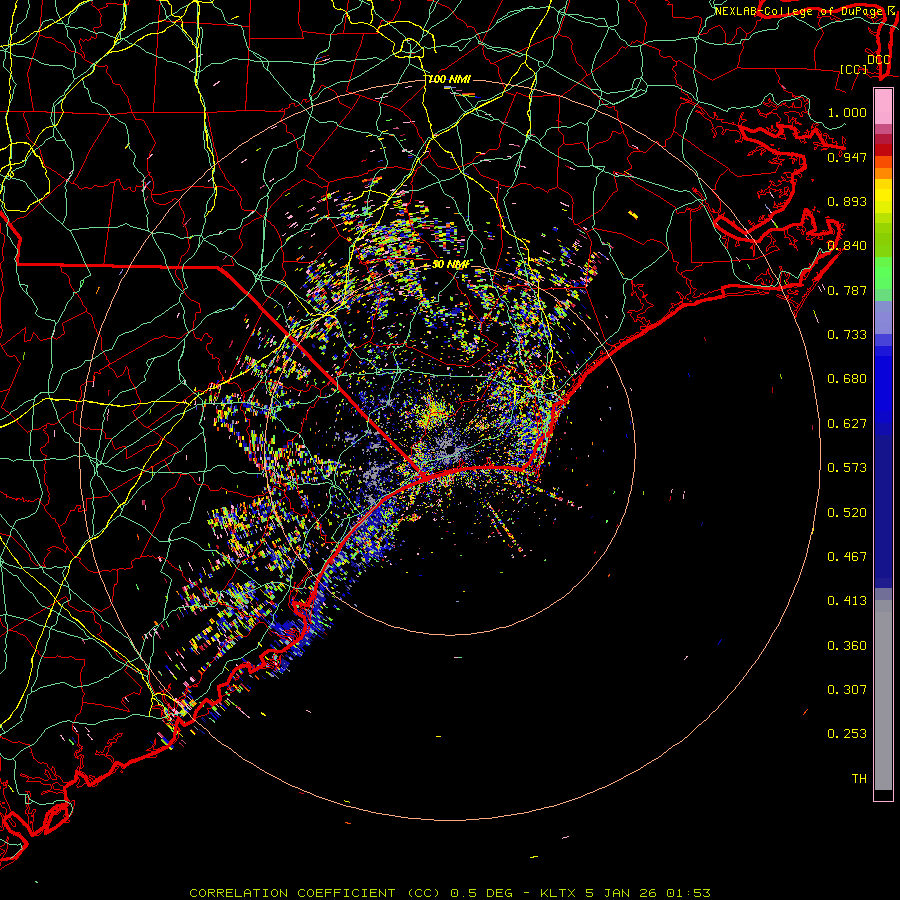Image resolution: width=900 pixels, height=900 pixels.
Task: Click the 1.000 value on the color scale
Action: click(847, 112)
